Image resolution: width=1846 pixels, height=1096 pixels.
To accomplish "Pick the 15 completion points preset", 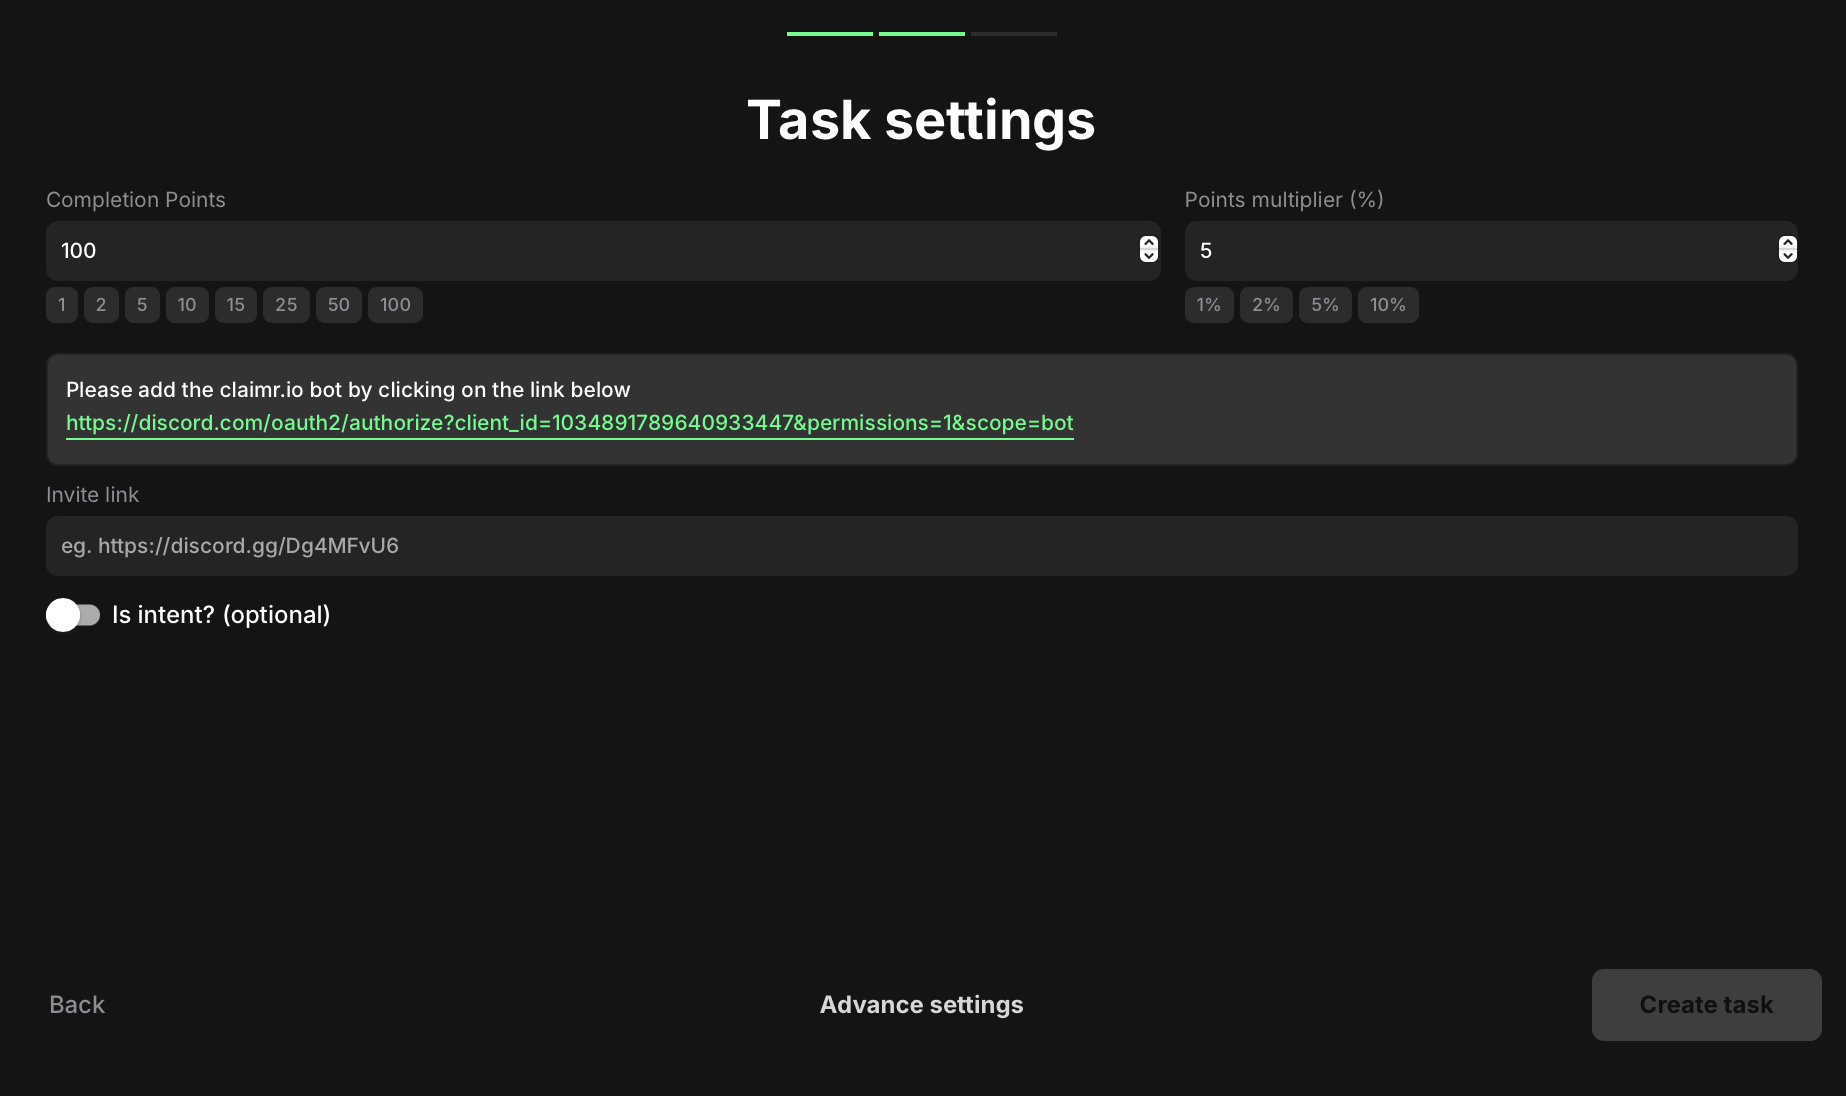I will pyautogui.click(x=236, y=305).
